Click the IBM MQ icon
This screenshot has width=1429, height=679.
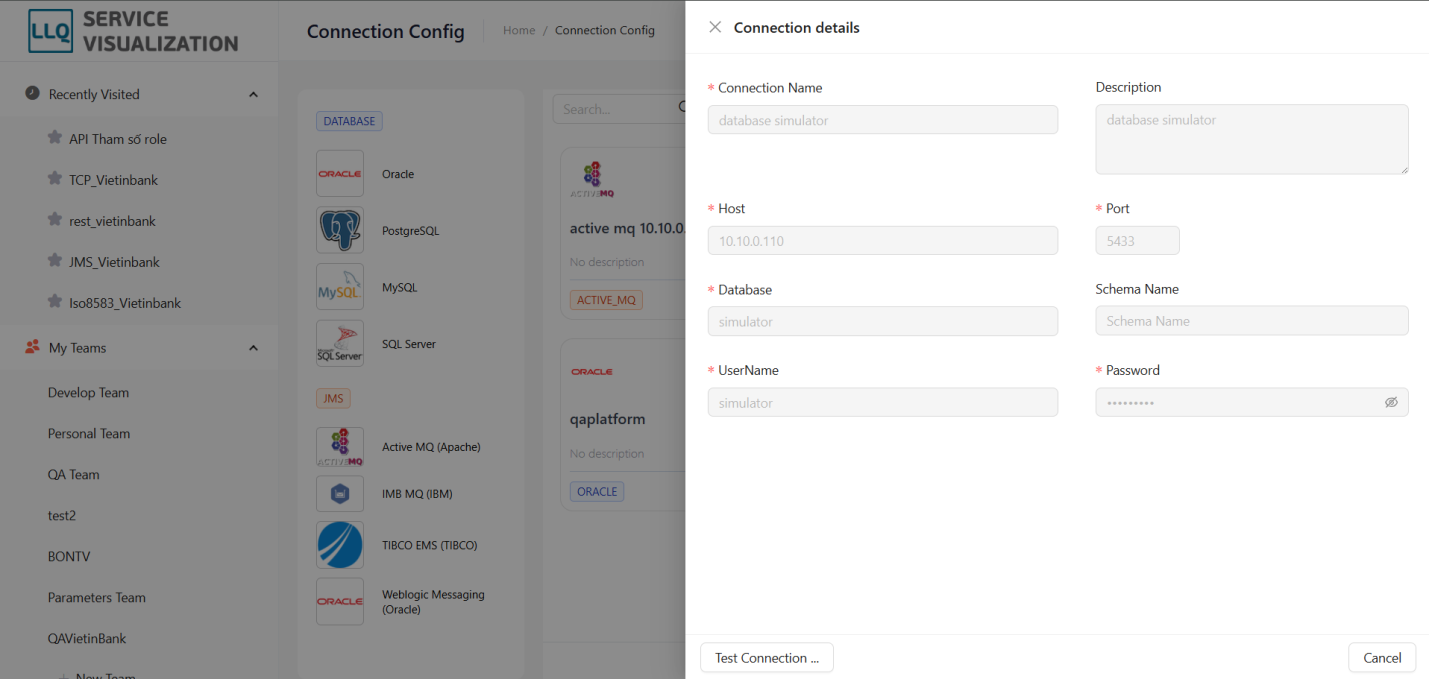(x=340, y=494)
